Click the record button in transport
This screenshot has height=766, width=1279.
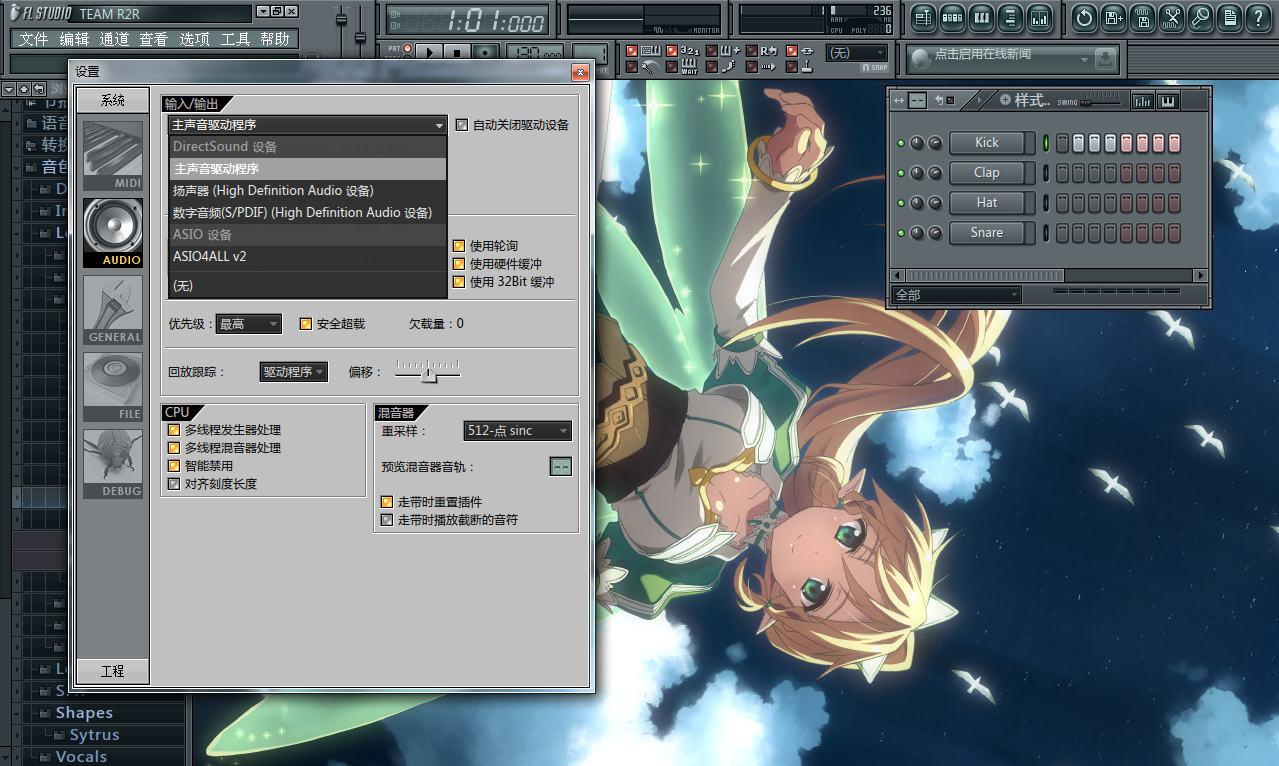click(x=485, y=53)
